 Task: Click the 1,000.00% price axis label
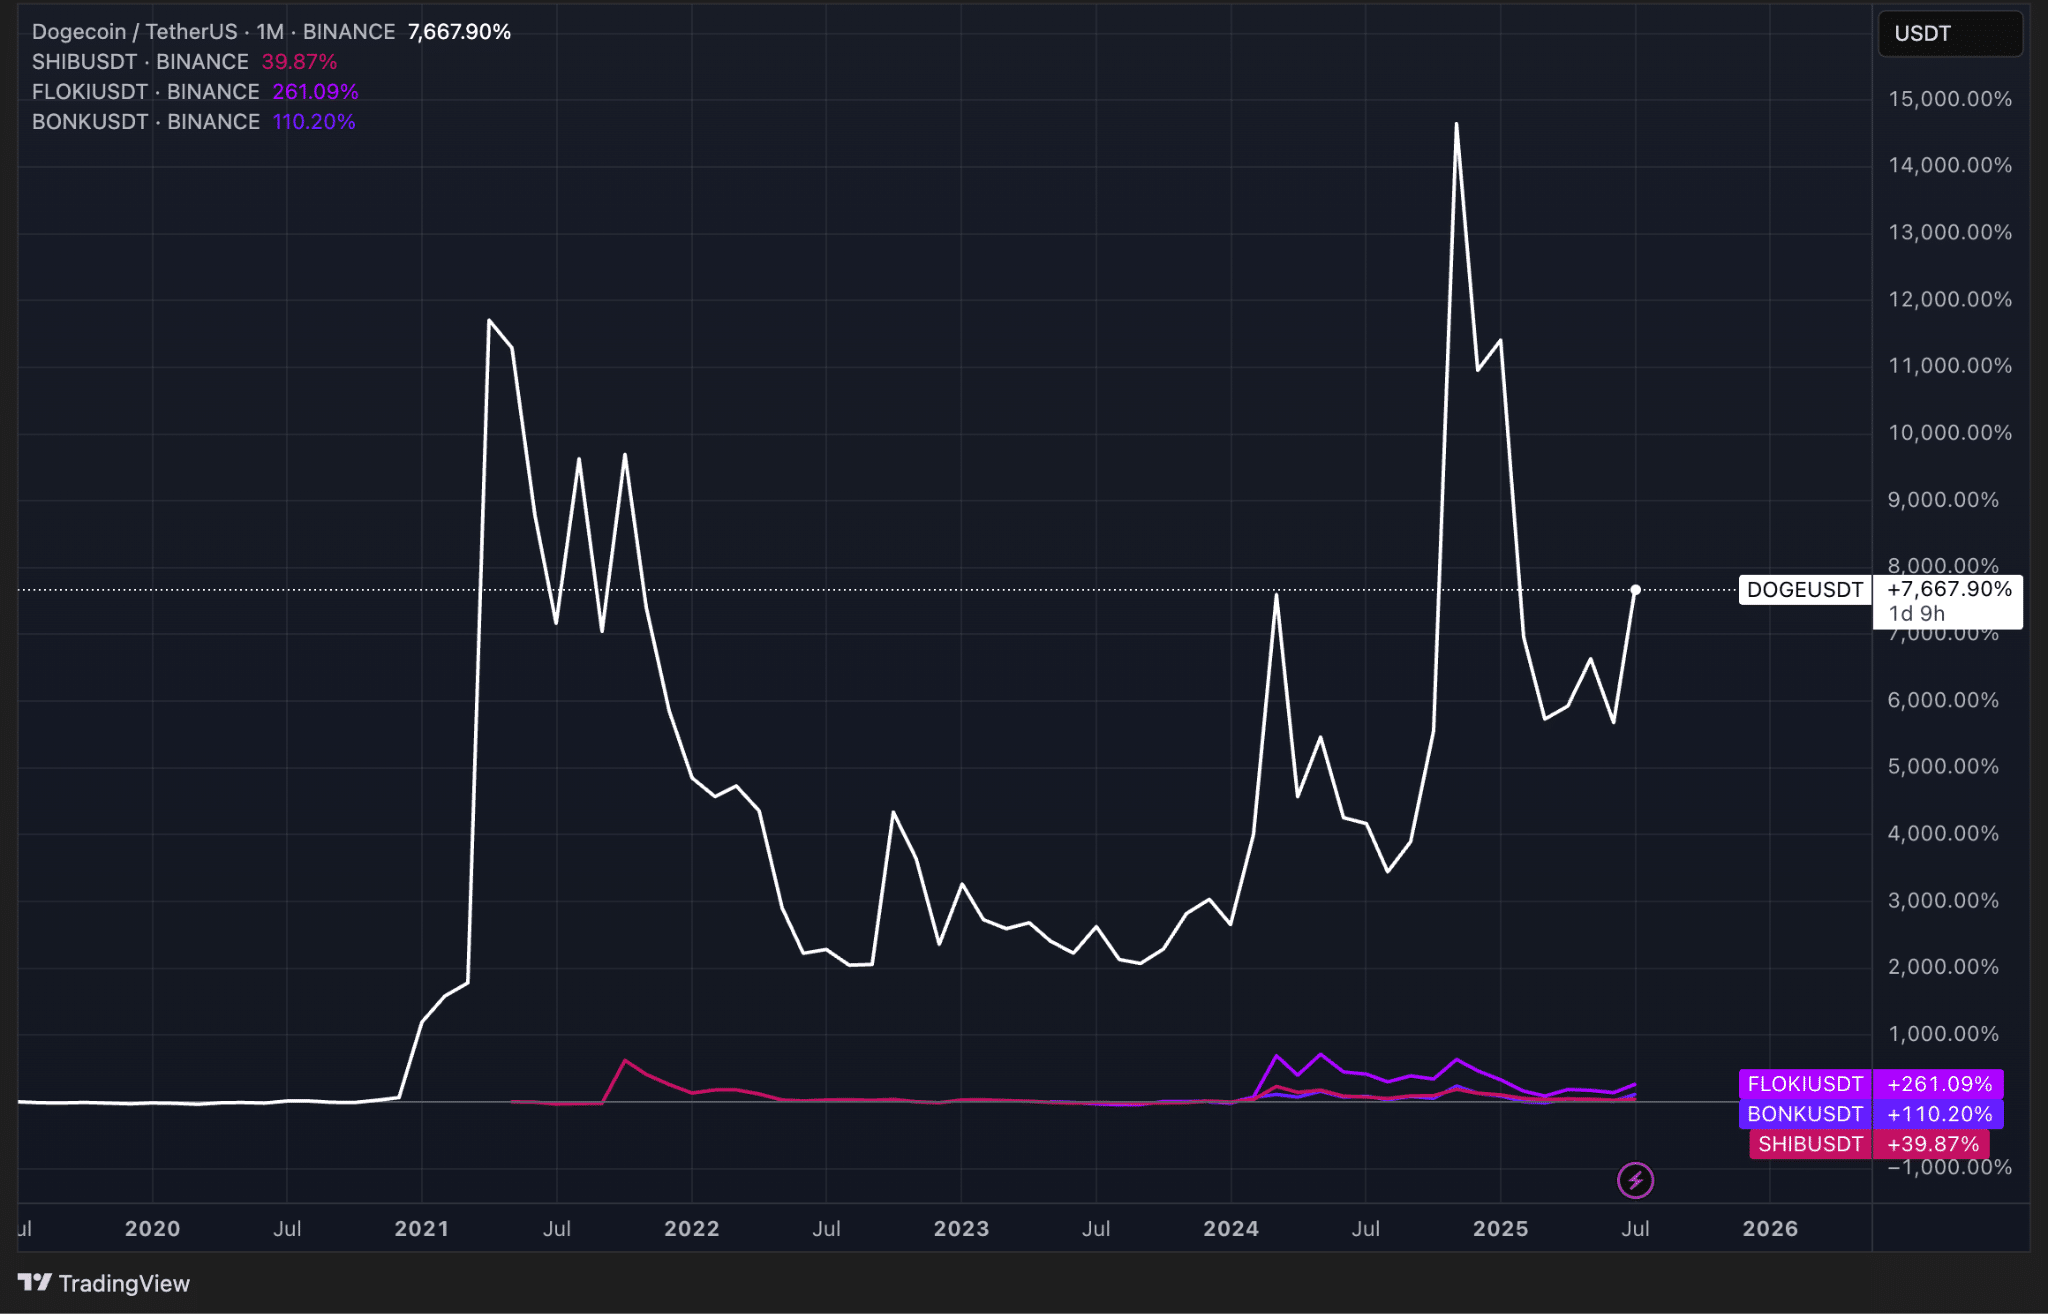click(x=1943, y=1034)
